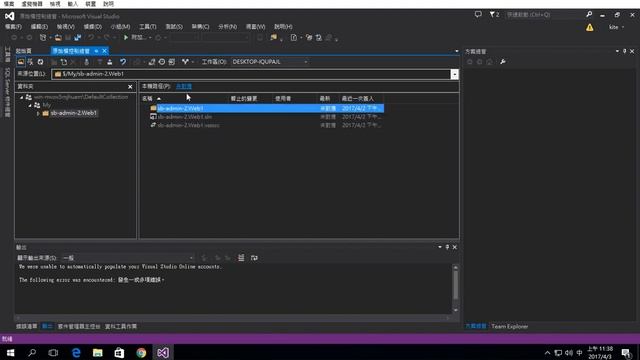Click the blue local path link 未對應

(184, 86)
